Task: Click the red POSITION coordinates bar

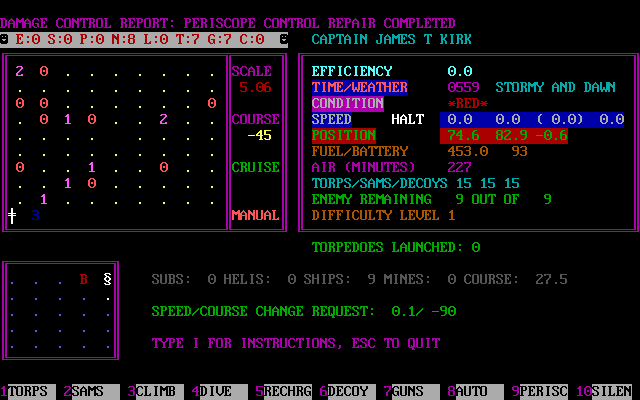Action: coord(535,135)
